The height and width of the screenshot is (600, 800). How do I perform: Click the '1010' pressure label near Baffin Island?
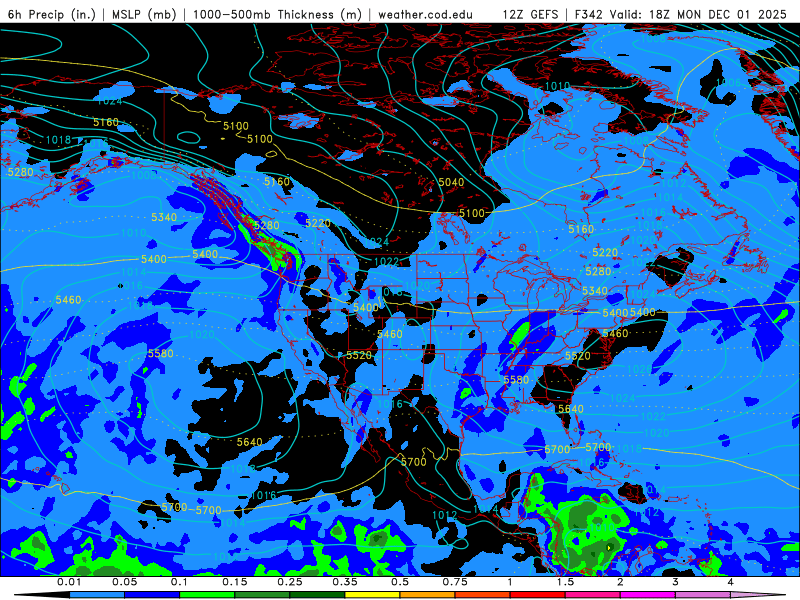coord(558,86)
